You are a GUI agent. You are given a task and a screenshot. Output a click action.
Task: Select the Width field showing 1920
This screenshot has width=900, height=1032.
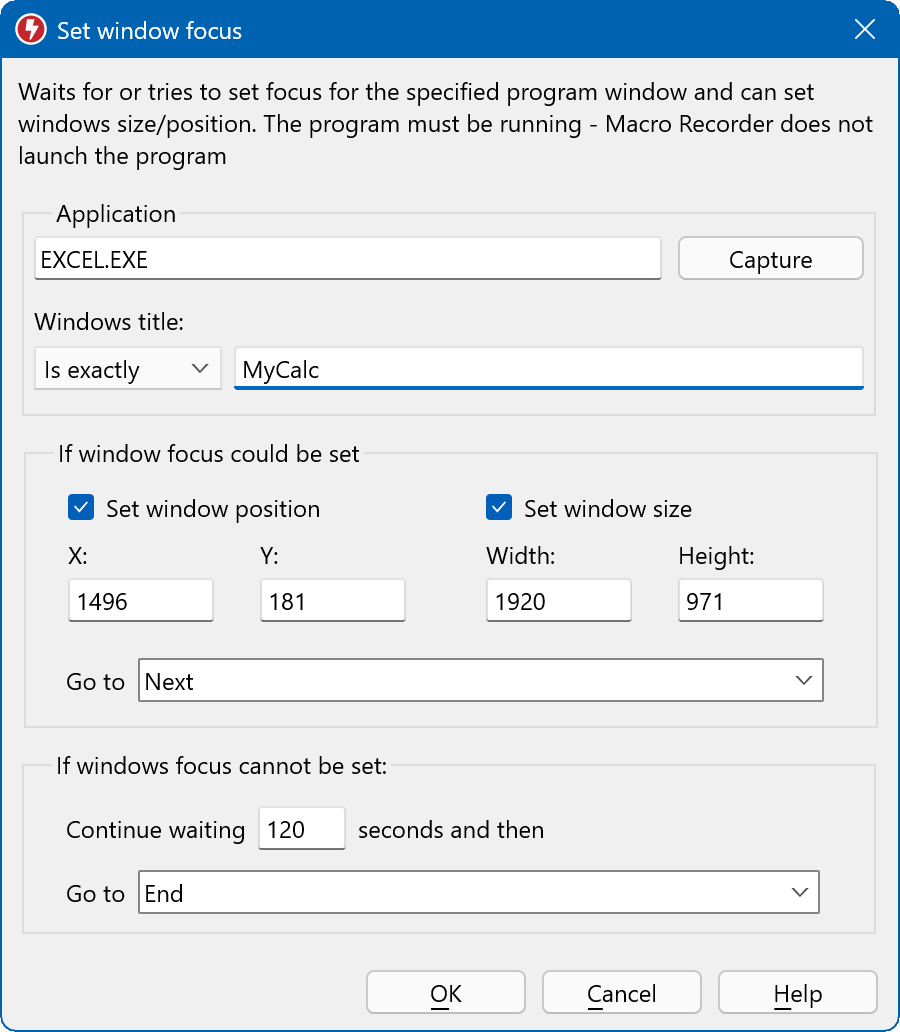pyautogui.click(x=558, y=600)
